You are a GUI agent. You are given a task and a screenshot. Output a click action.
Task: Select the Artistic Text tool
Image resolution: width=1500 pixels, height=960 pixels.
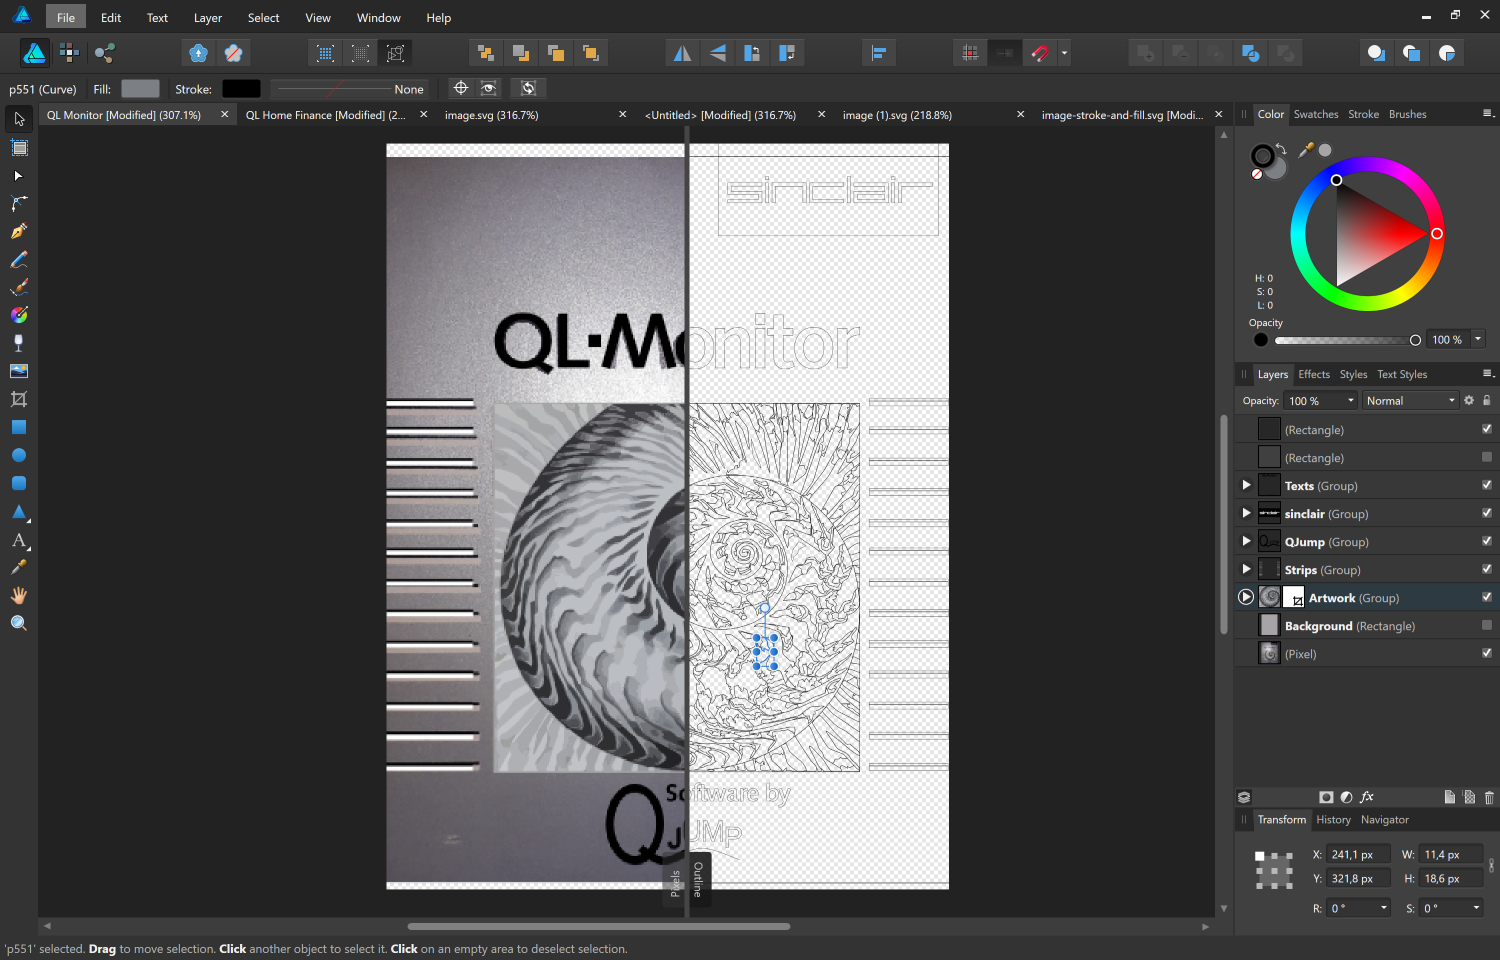[19, 540]
